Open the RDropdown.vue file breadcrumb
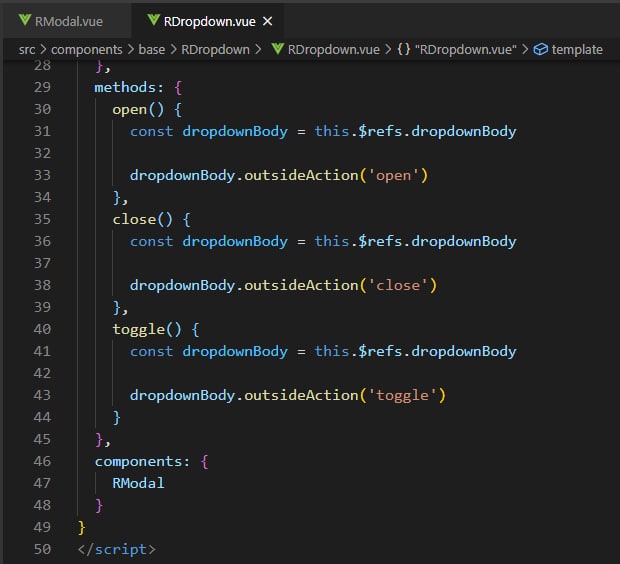This screenshot has height=564, width=620. [333, 49]
